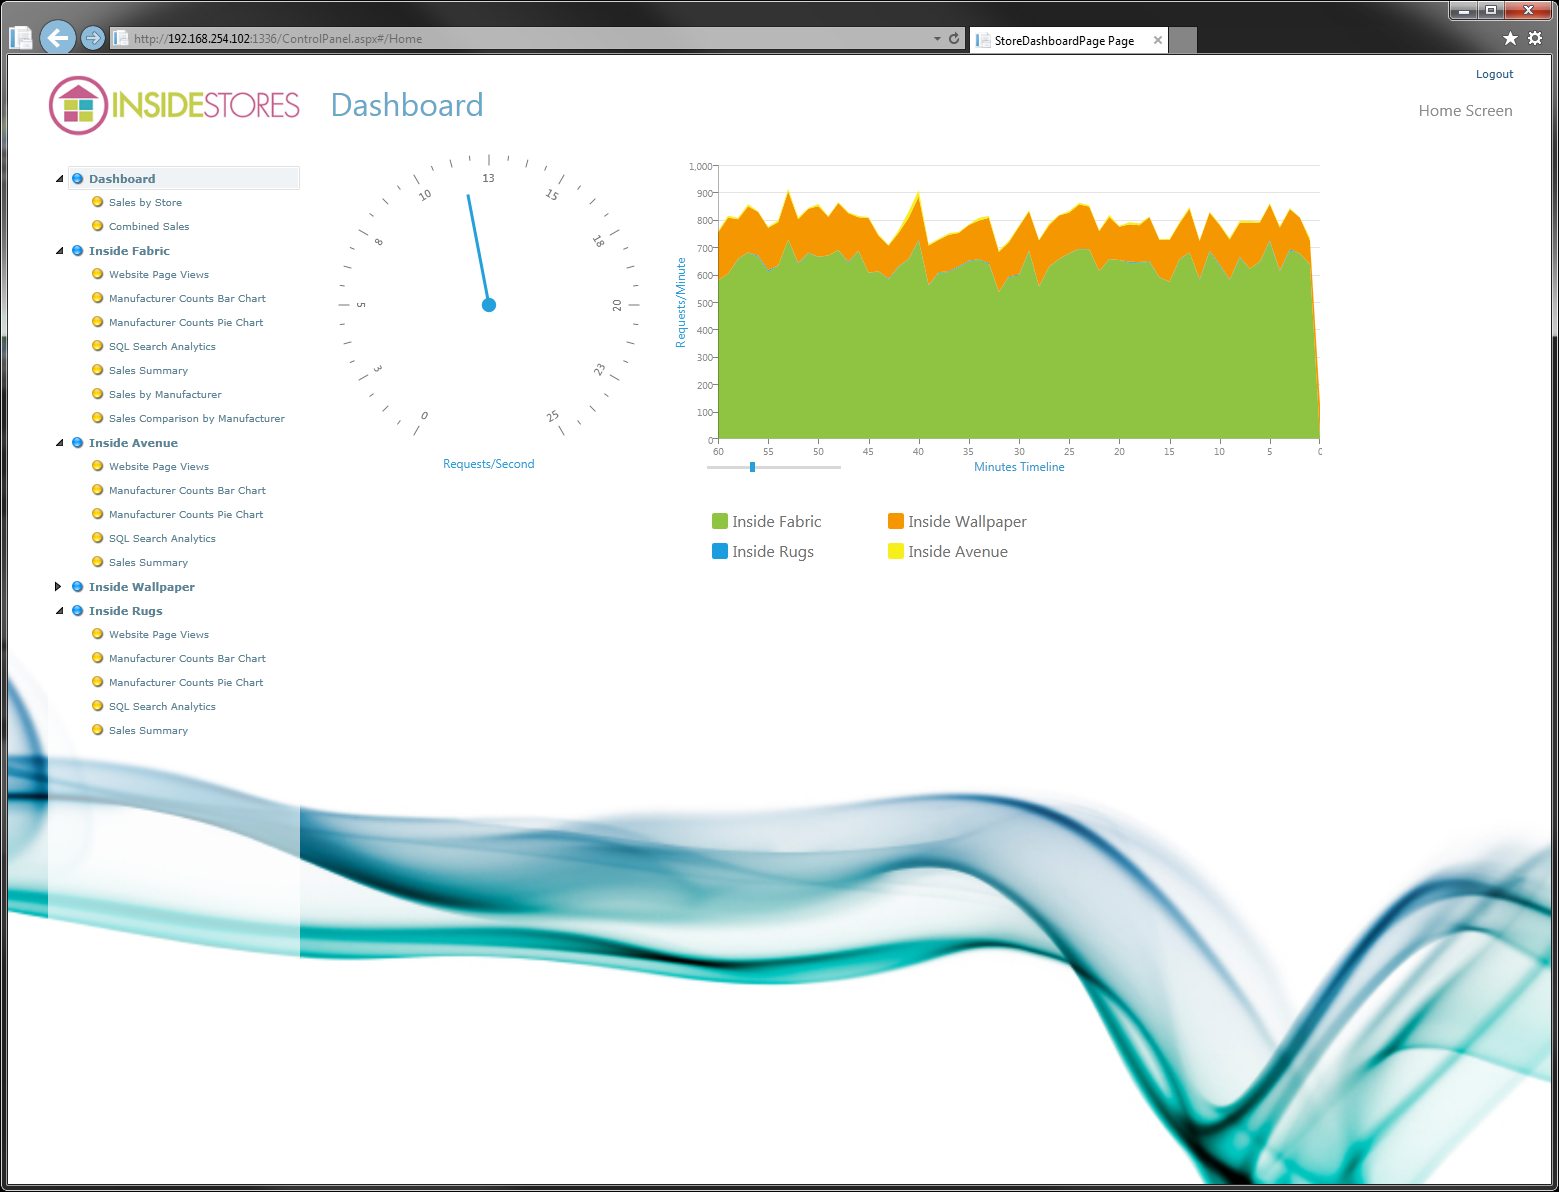Click the blue globe icon beside Inside Wallpaper
1559x1192 pixels.
point(77,587)
